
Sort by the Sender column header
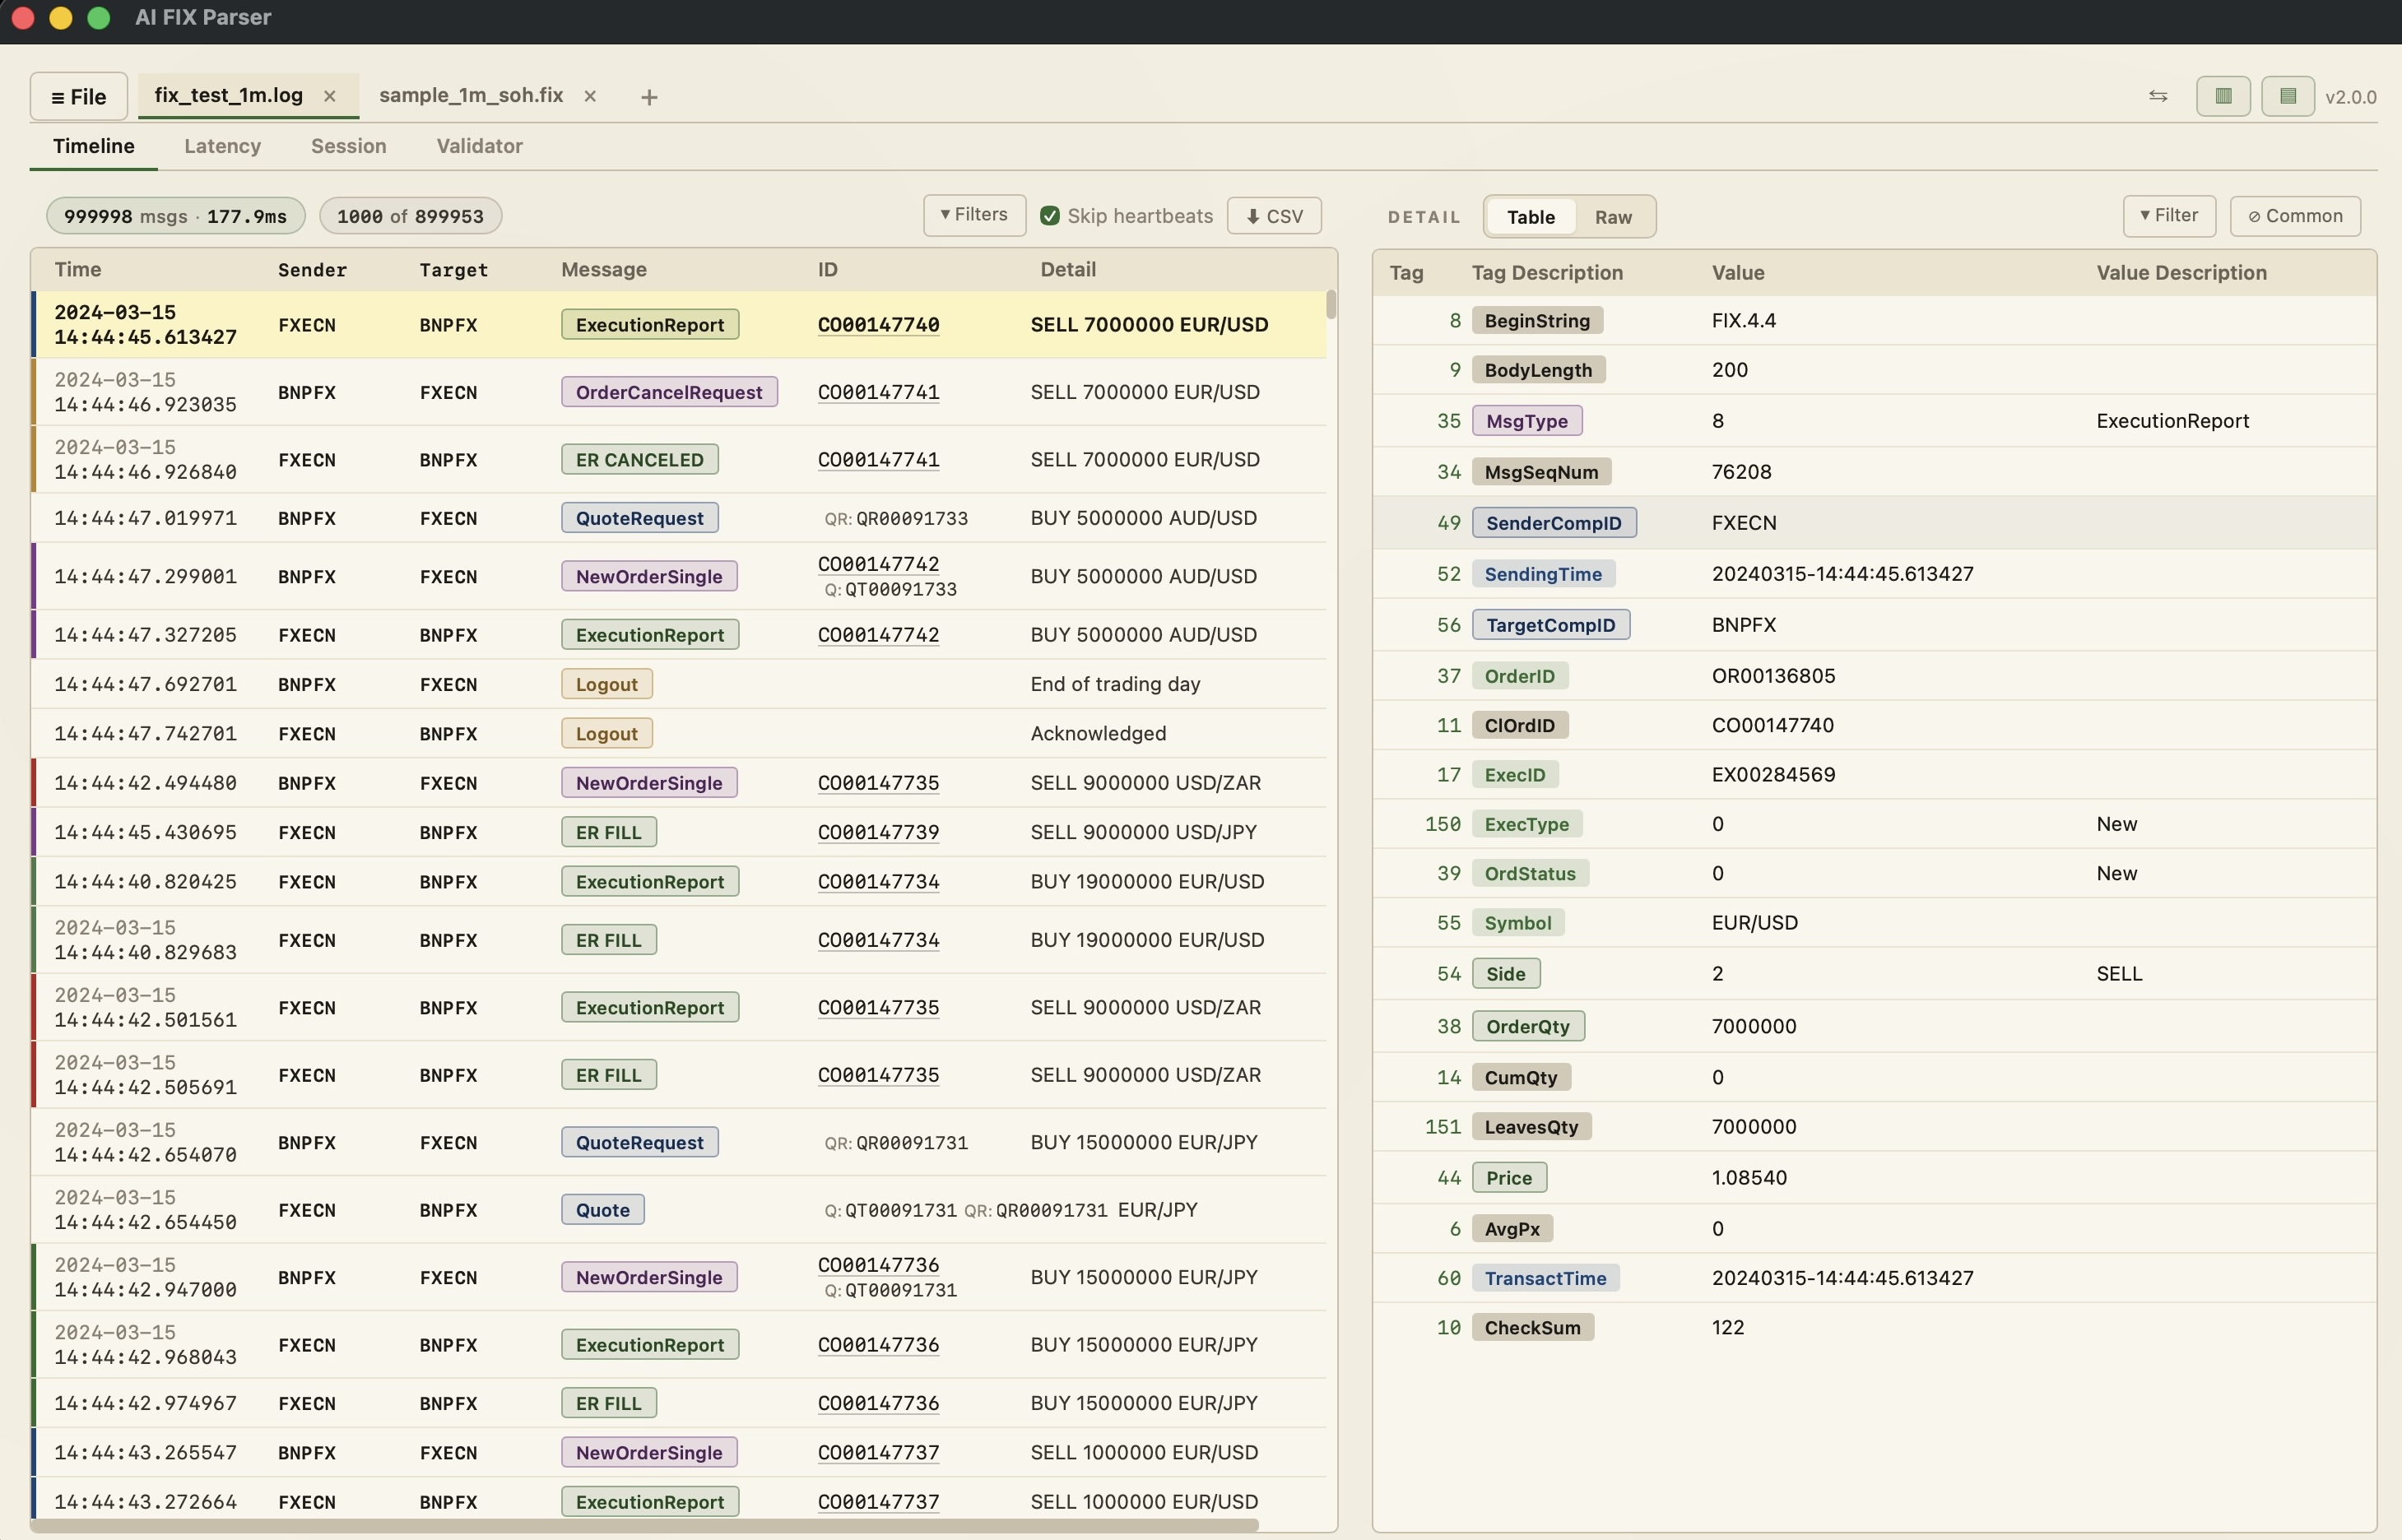[x=312, y=269]
